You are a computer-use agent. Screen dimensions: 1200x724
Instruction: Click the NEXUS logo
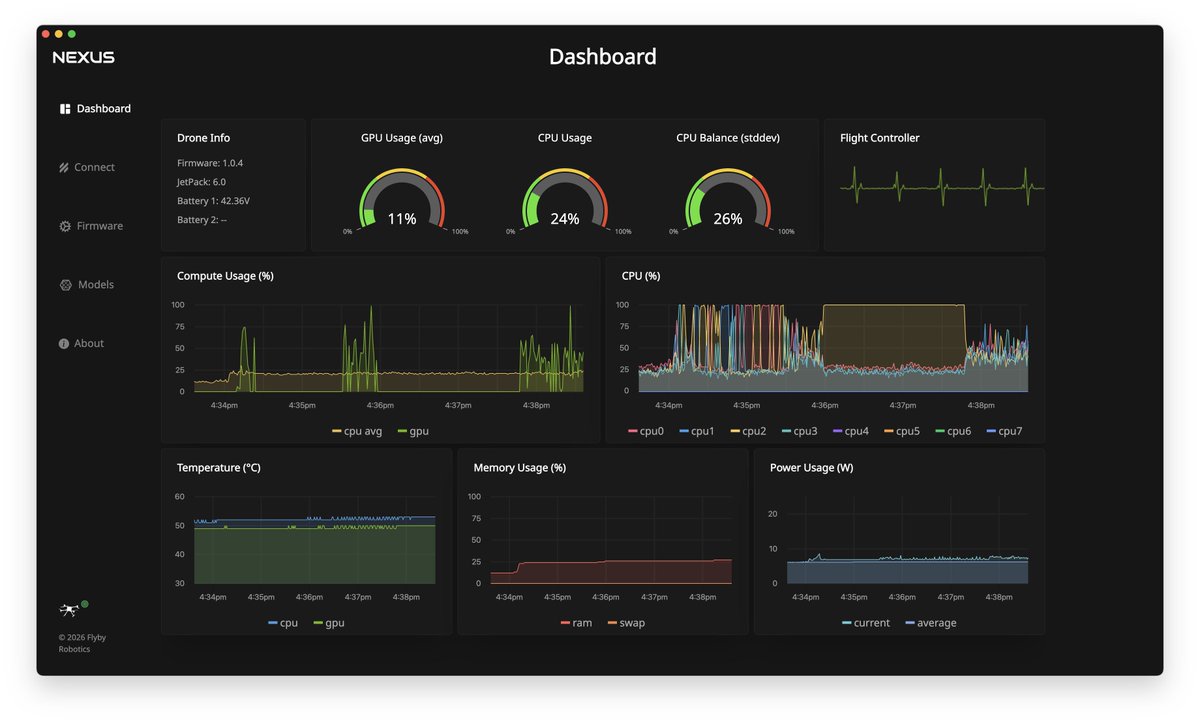(84, 57)
